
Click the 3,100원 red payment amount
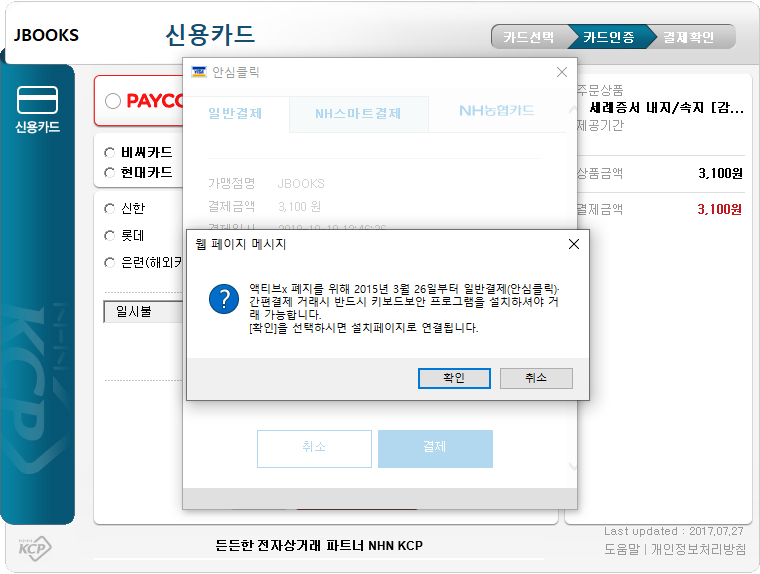coord(720,209)
